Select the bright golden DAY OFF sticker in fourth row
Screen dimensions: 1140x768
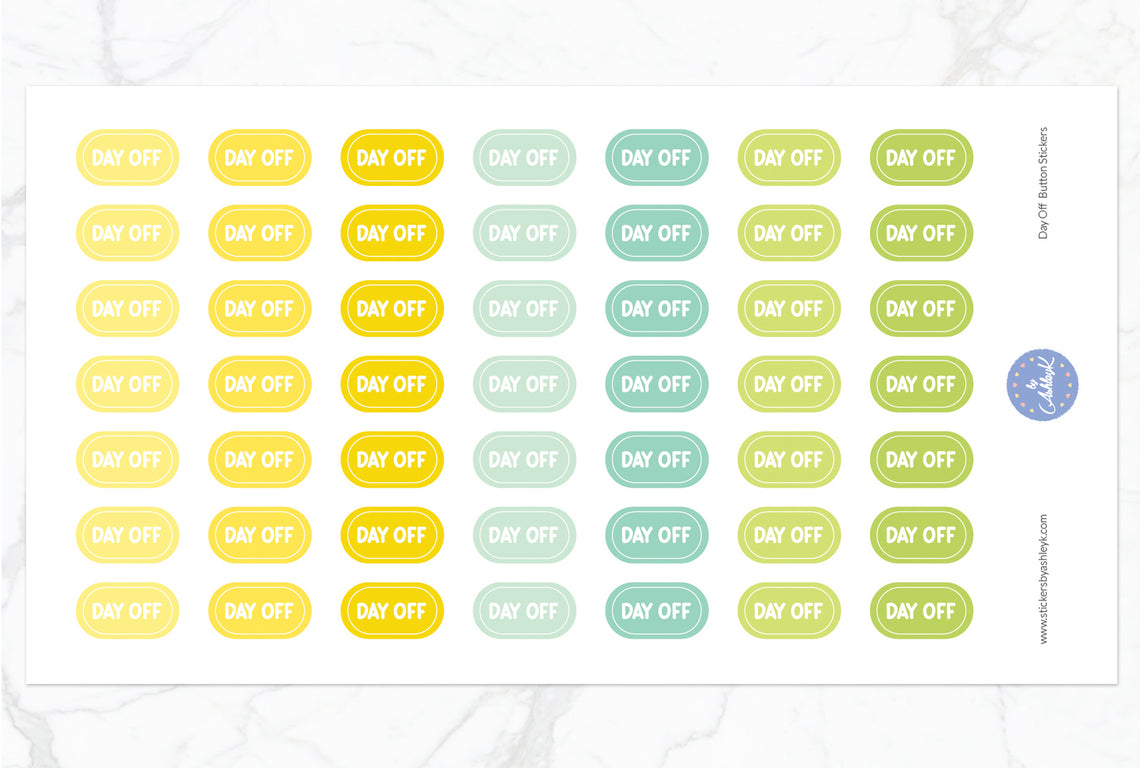(x=392, y=384)
